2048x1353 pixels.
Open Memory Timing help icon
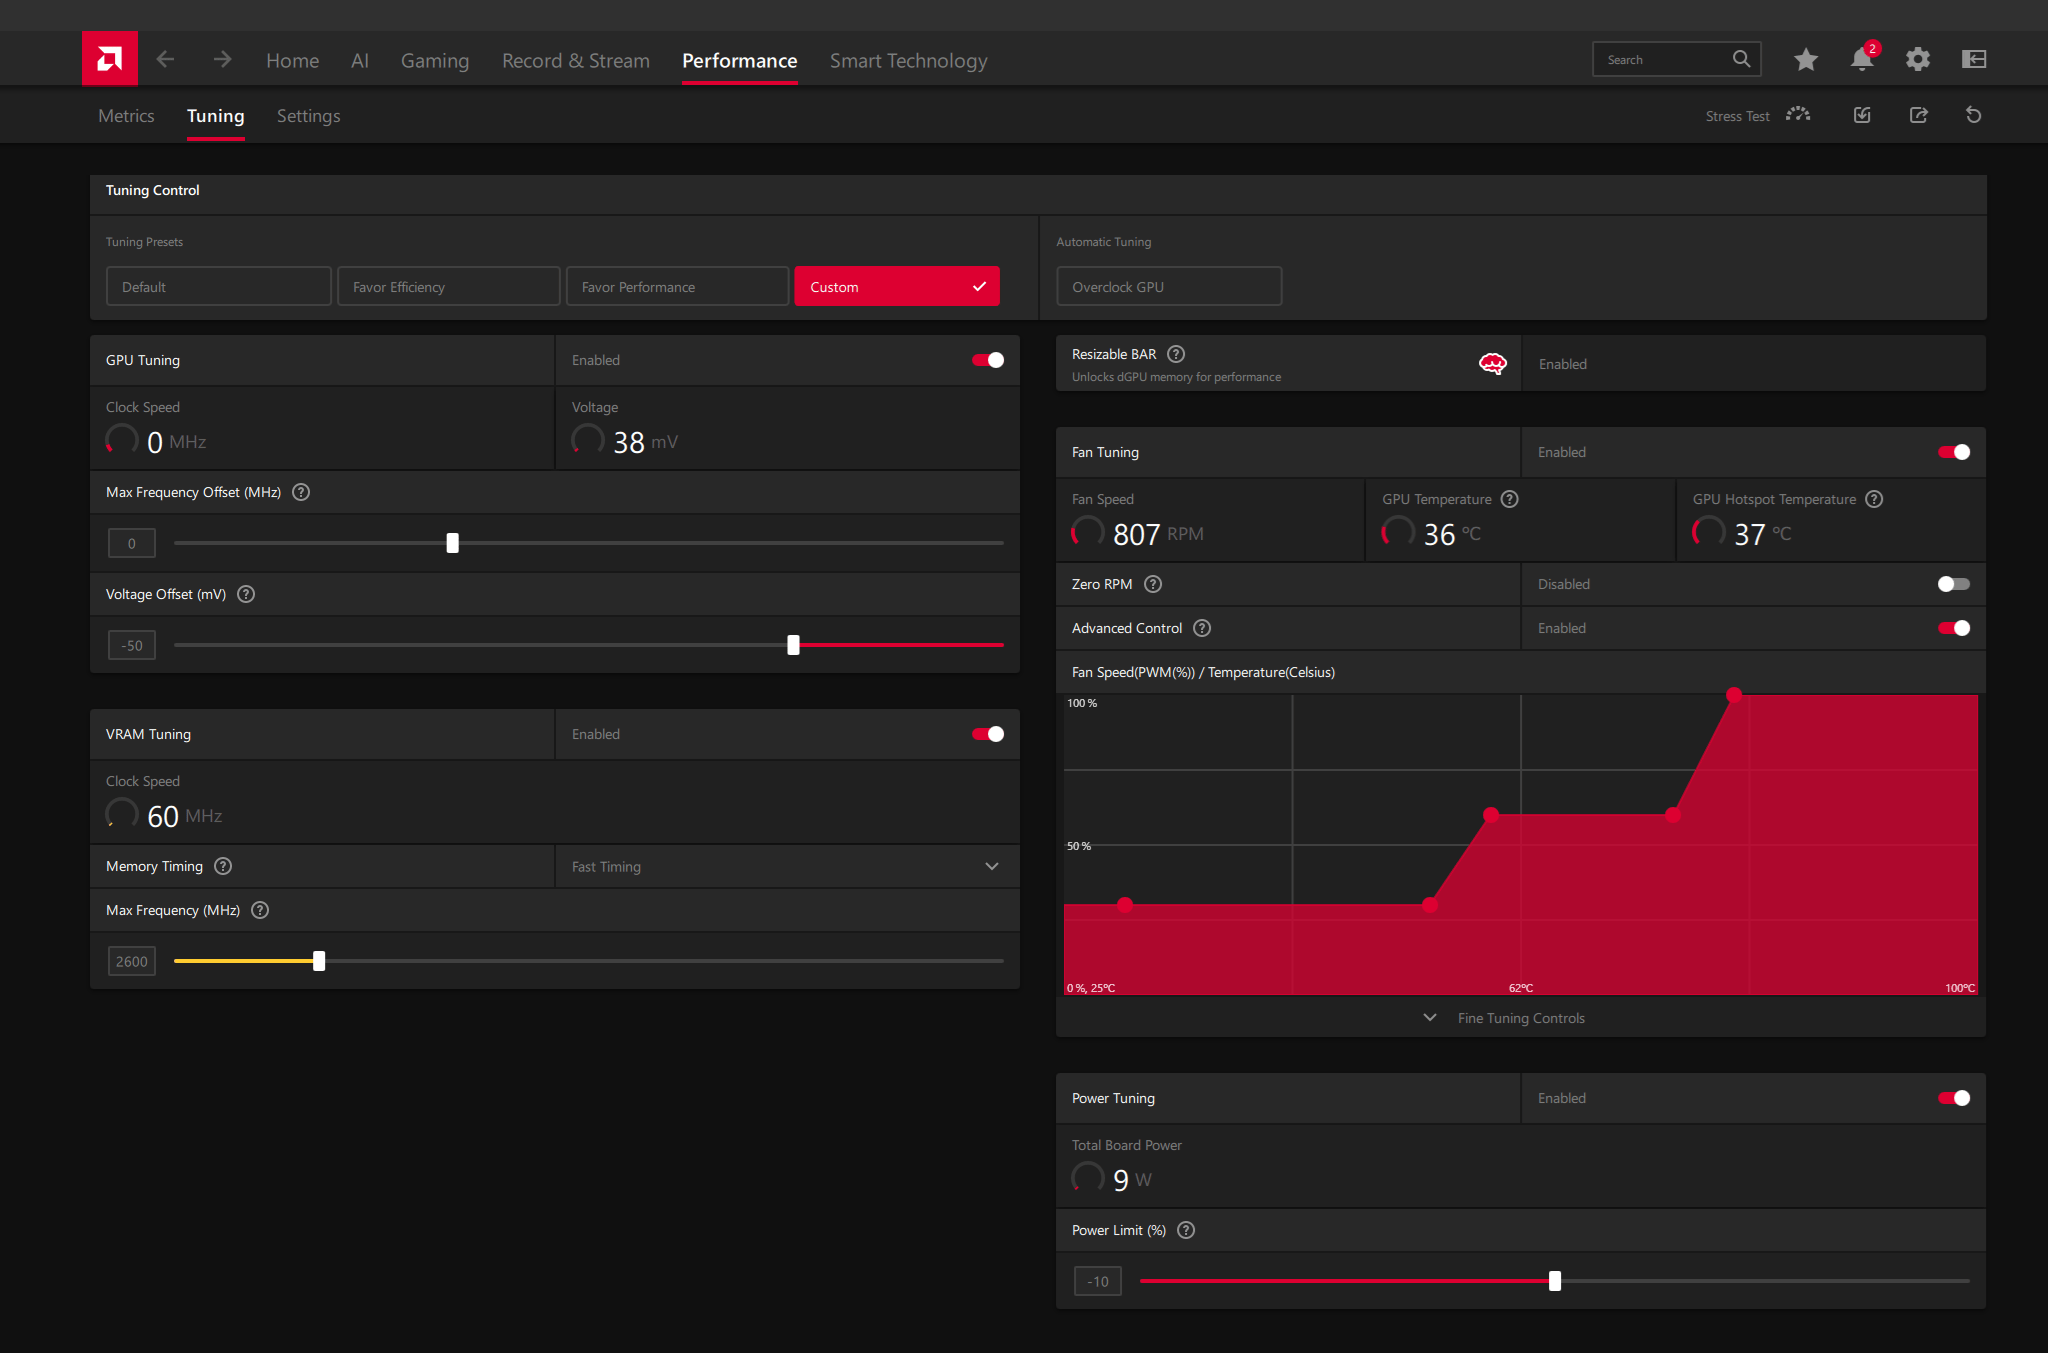pyautogui.click(x=223, y=866)
